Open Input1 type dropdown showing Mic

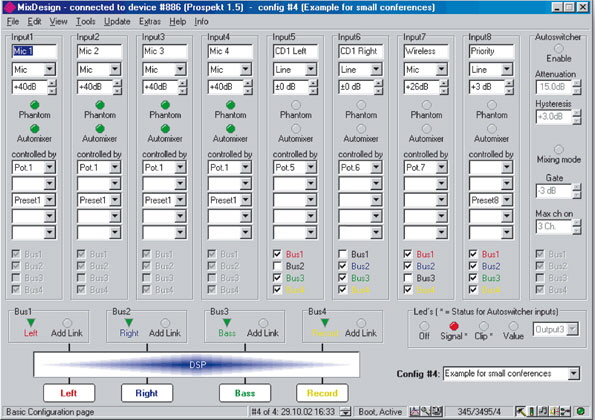click(x=50, y=69)
